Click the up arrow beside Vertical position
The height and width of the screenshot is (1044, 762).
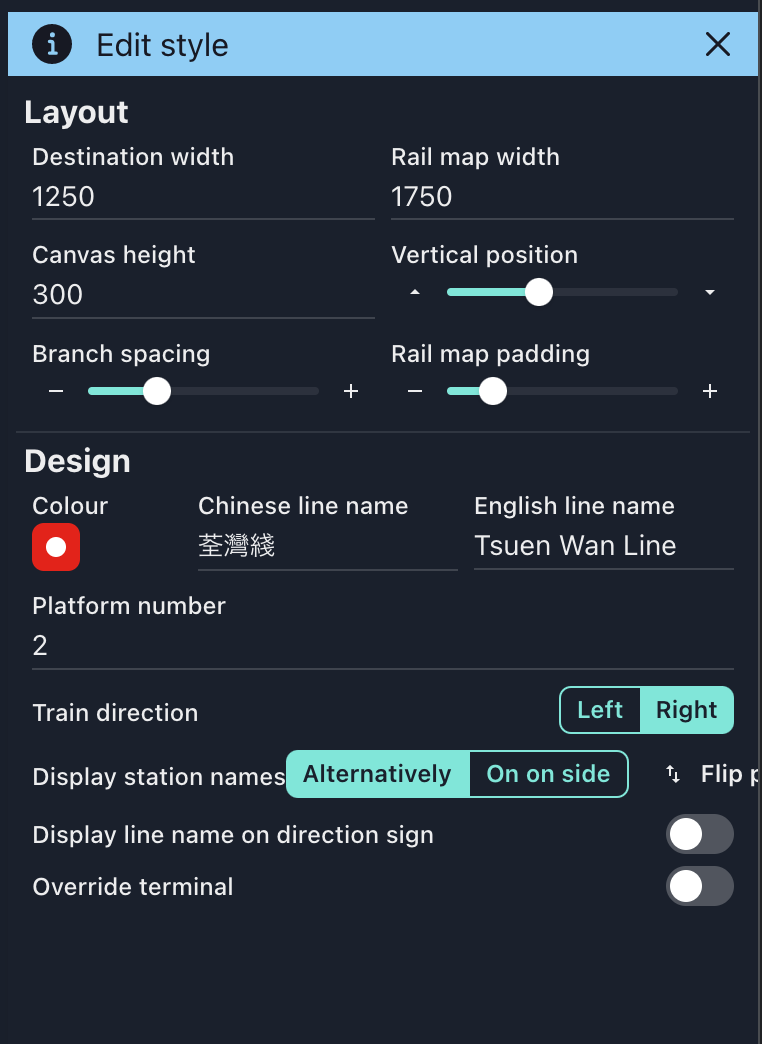point(415,291)
